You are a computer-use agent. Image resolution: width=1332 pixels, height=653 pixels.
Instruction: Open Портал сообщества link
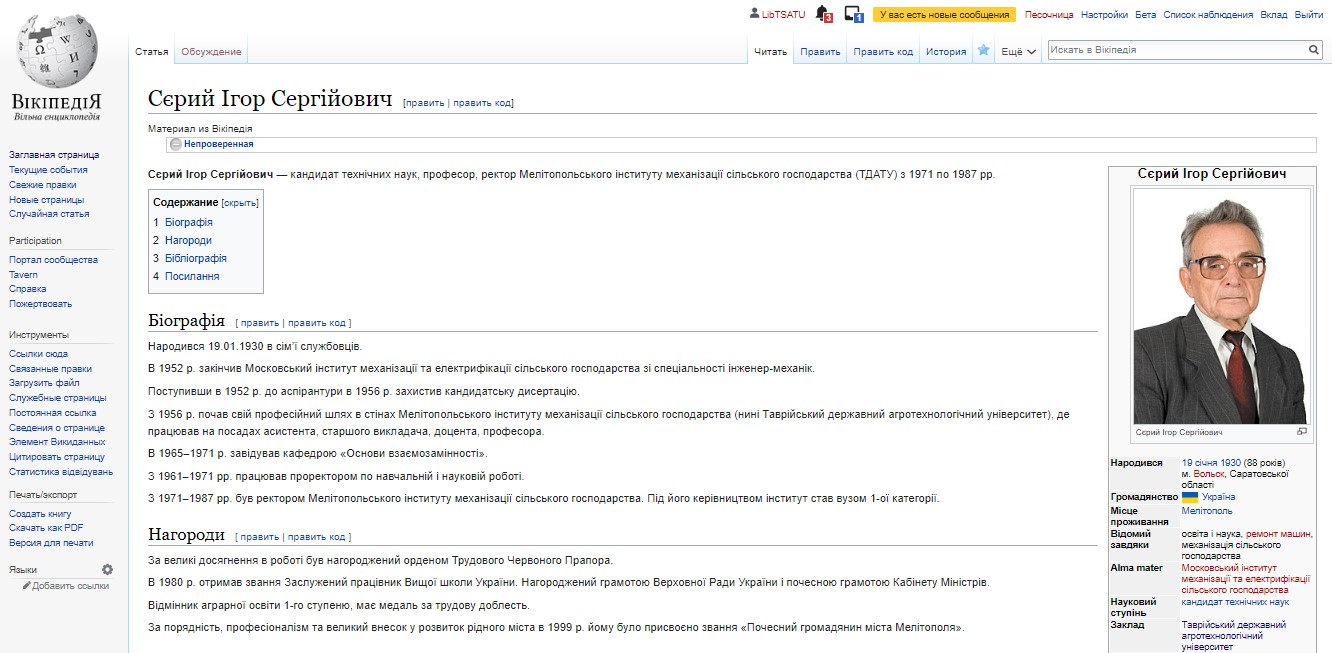53,260
